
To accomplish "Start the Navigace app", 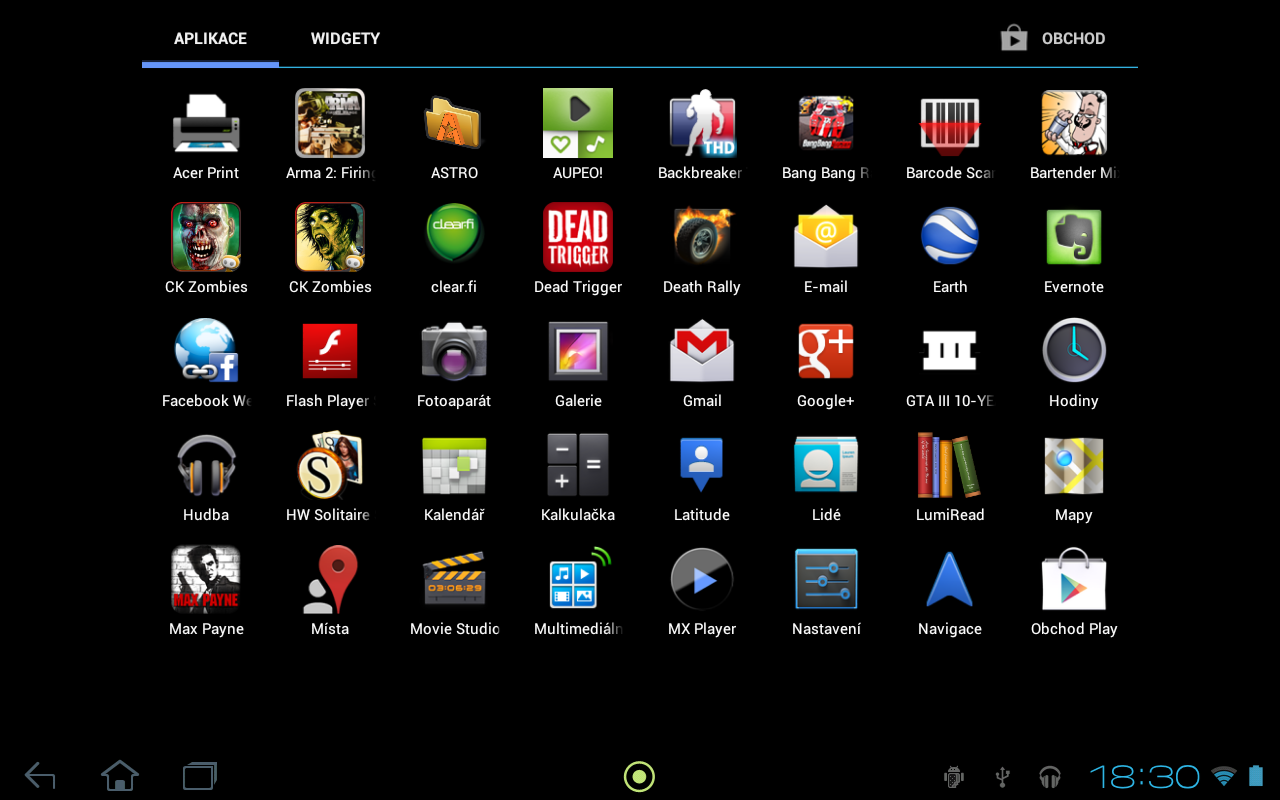I will (x=949, y=579).
